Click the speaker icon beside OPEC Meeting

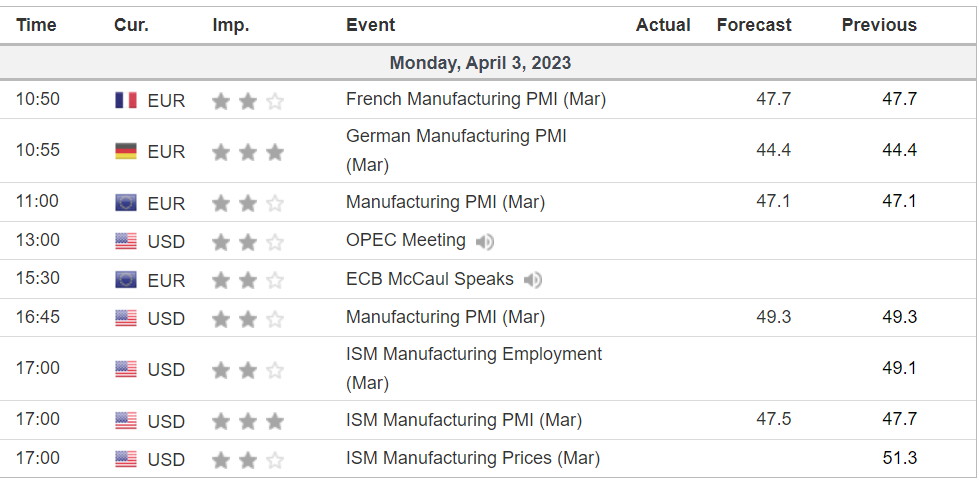(x=485, y=241)
